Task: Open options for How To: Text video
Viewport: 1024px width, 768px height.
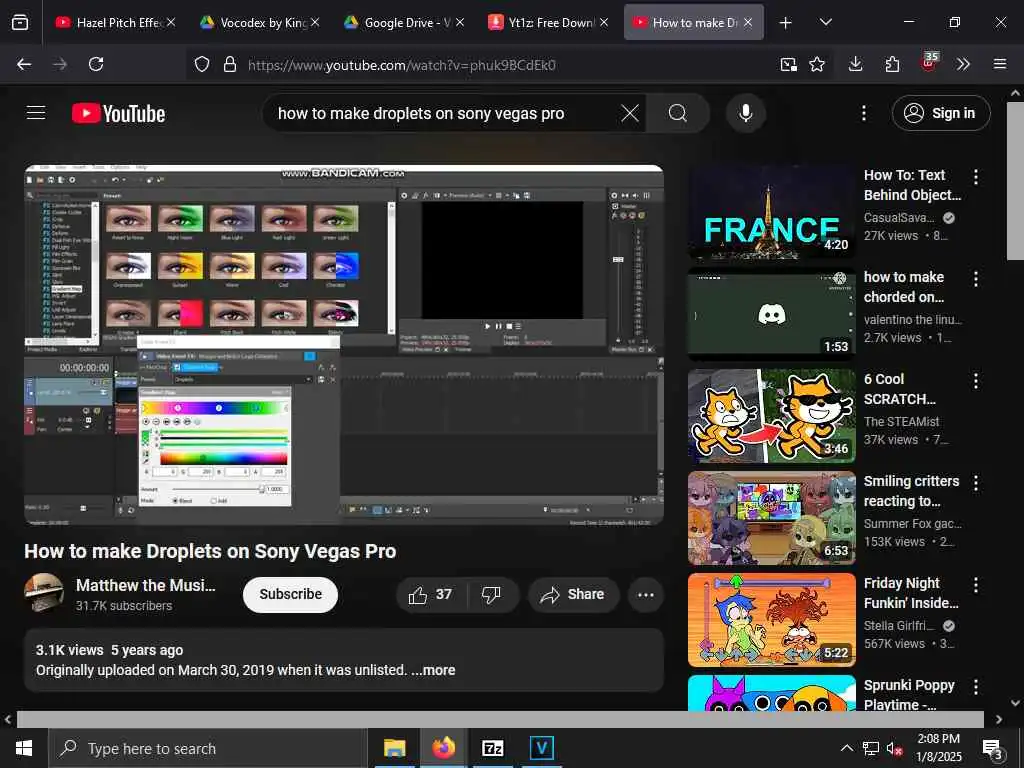Action: pos(976,176)
